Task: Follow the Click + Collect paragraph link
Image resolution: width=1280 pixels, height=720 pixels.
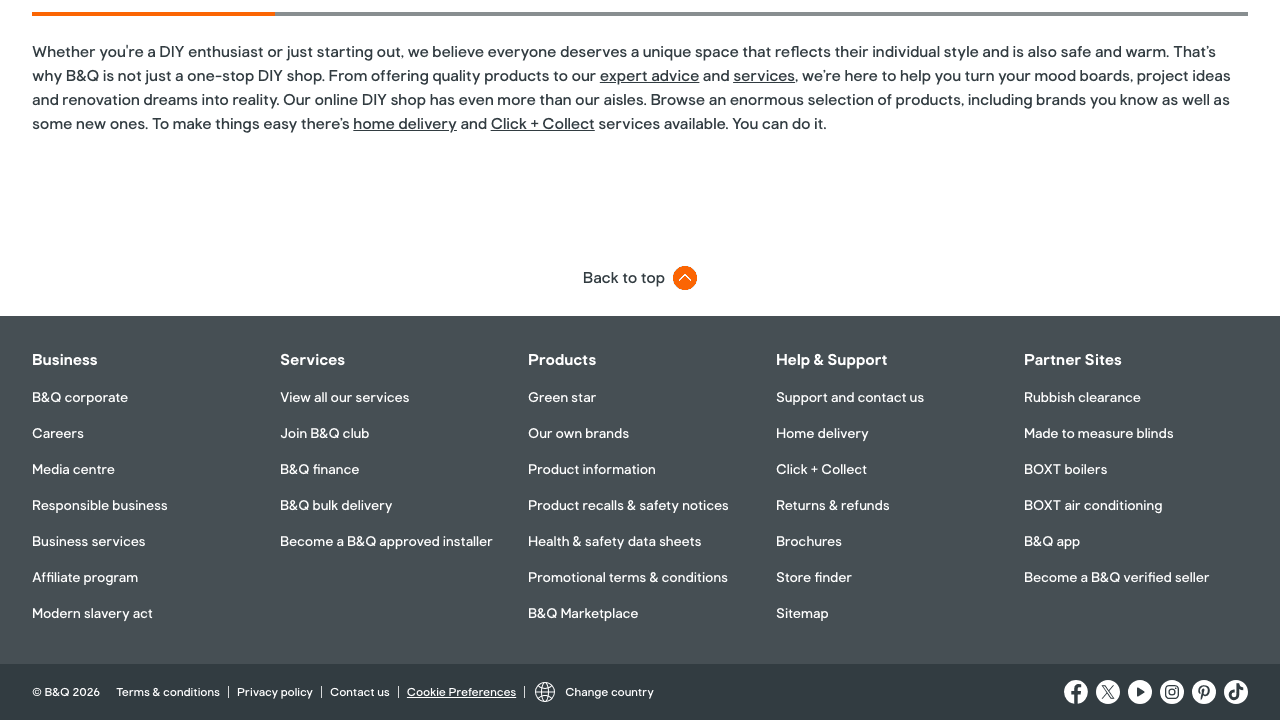Action: click(x=543, y=124)
